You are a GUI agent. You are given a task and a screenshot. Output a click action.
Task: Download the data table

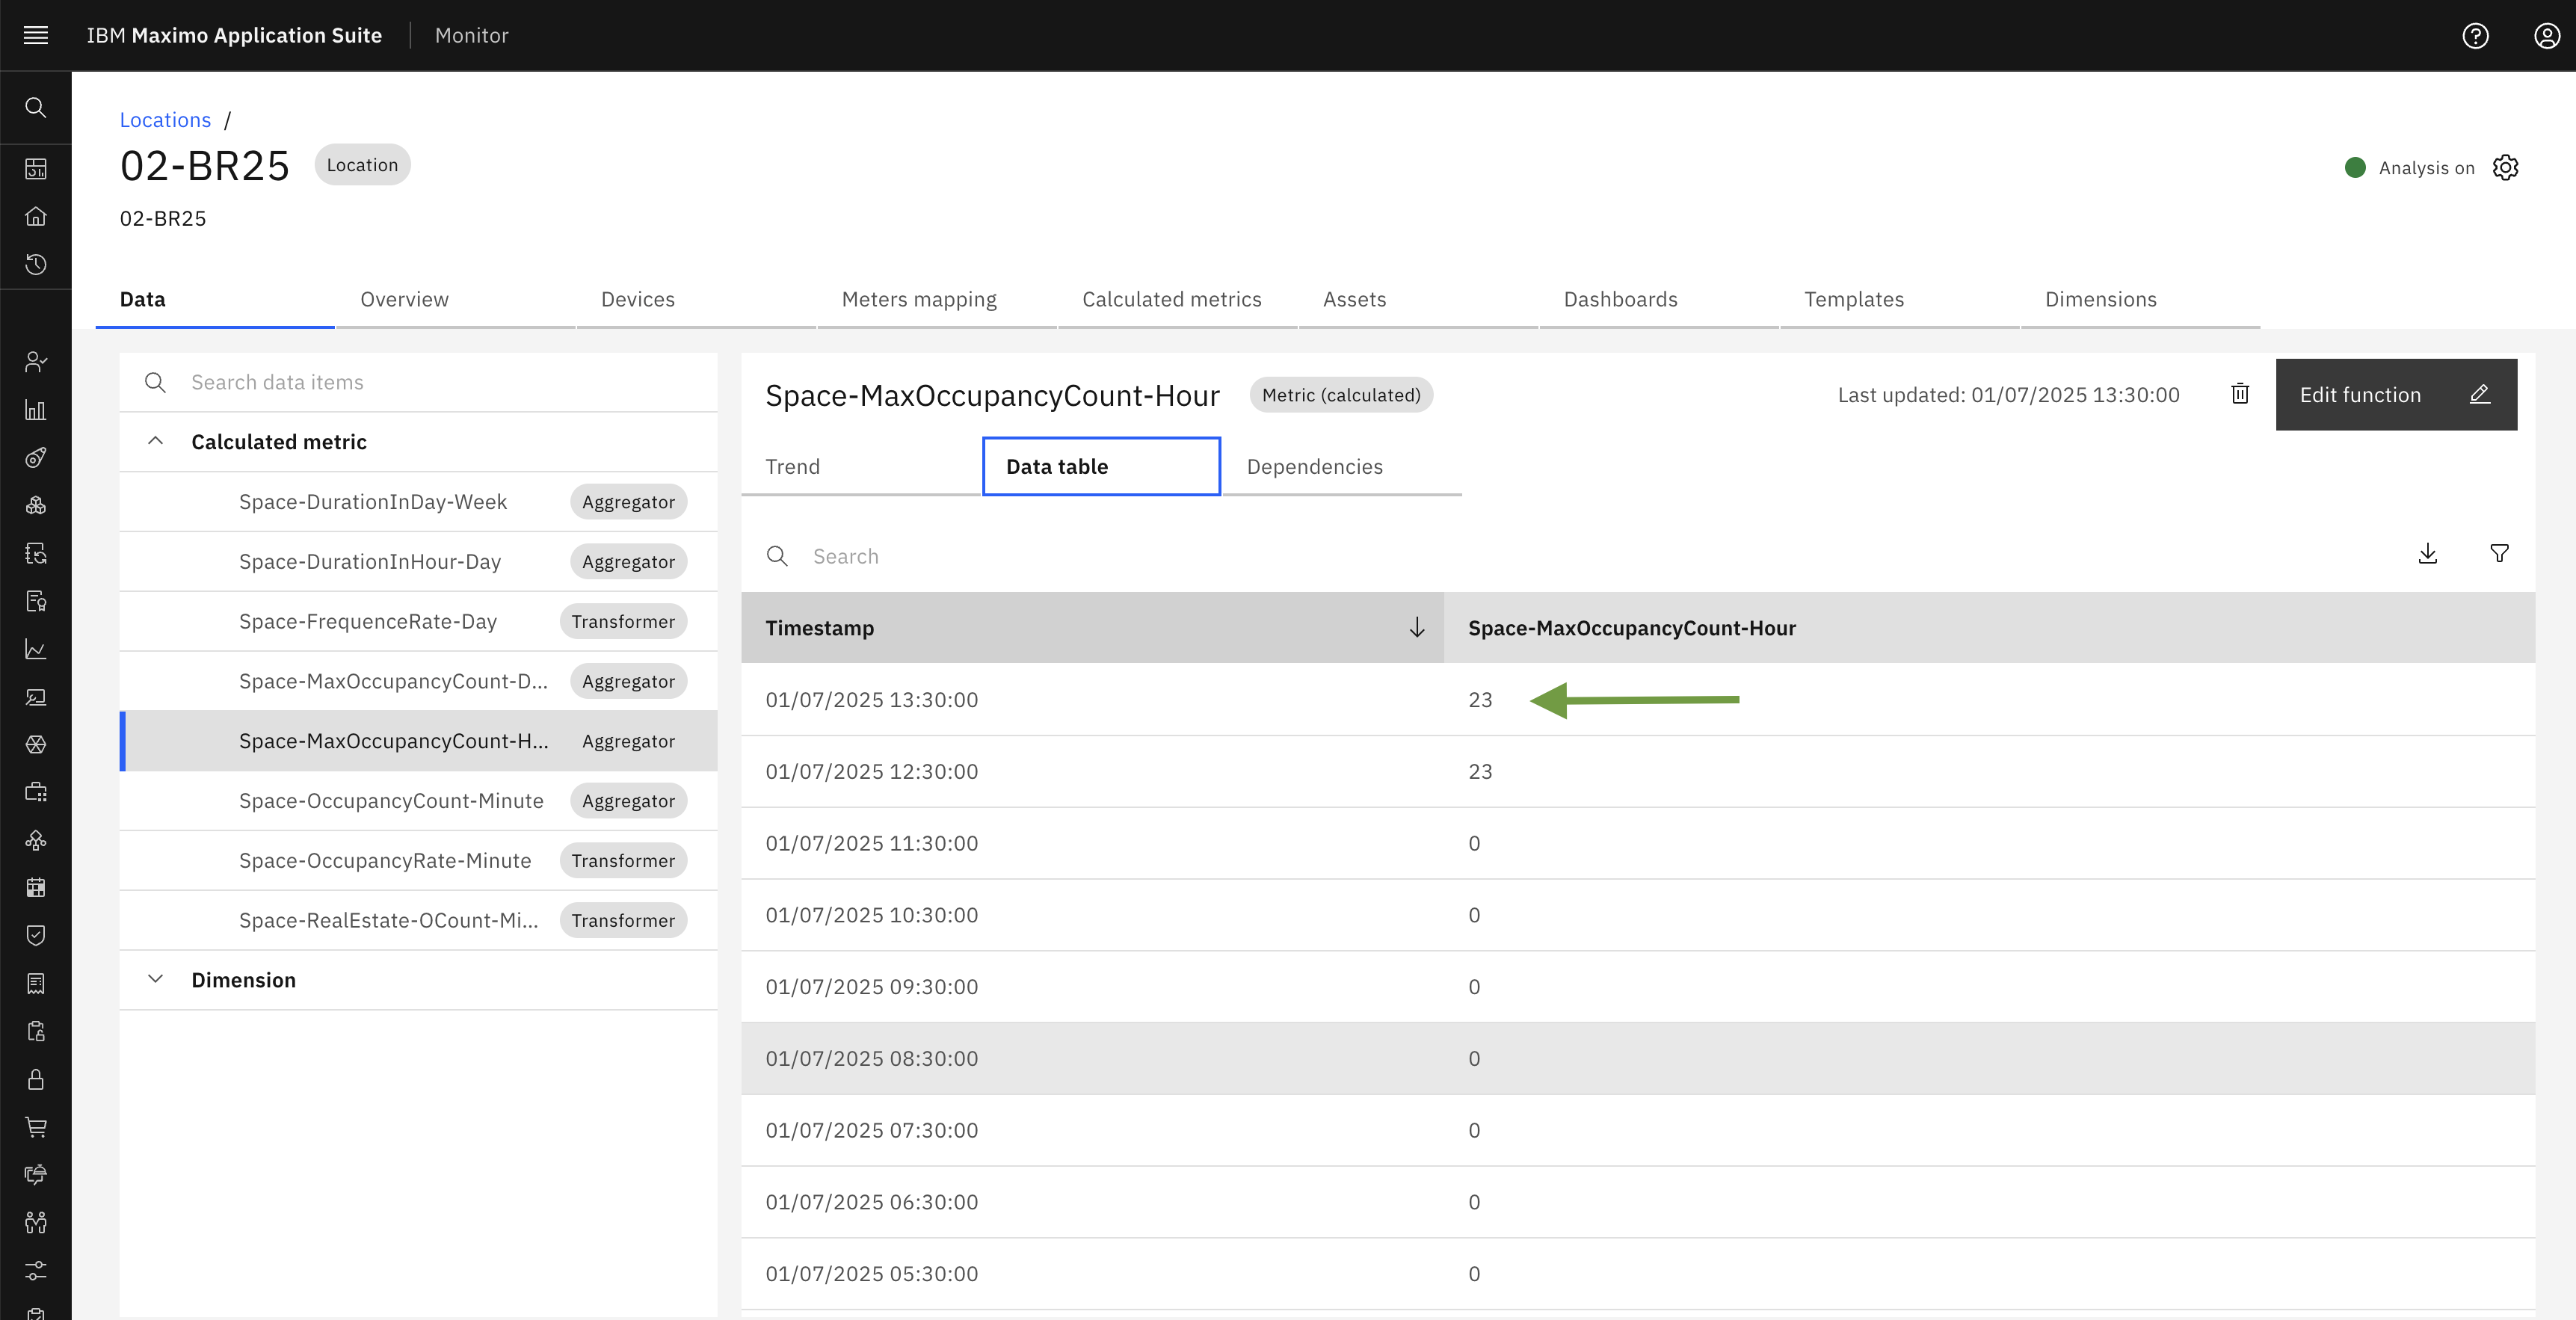tap(2427, 554)
